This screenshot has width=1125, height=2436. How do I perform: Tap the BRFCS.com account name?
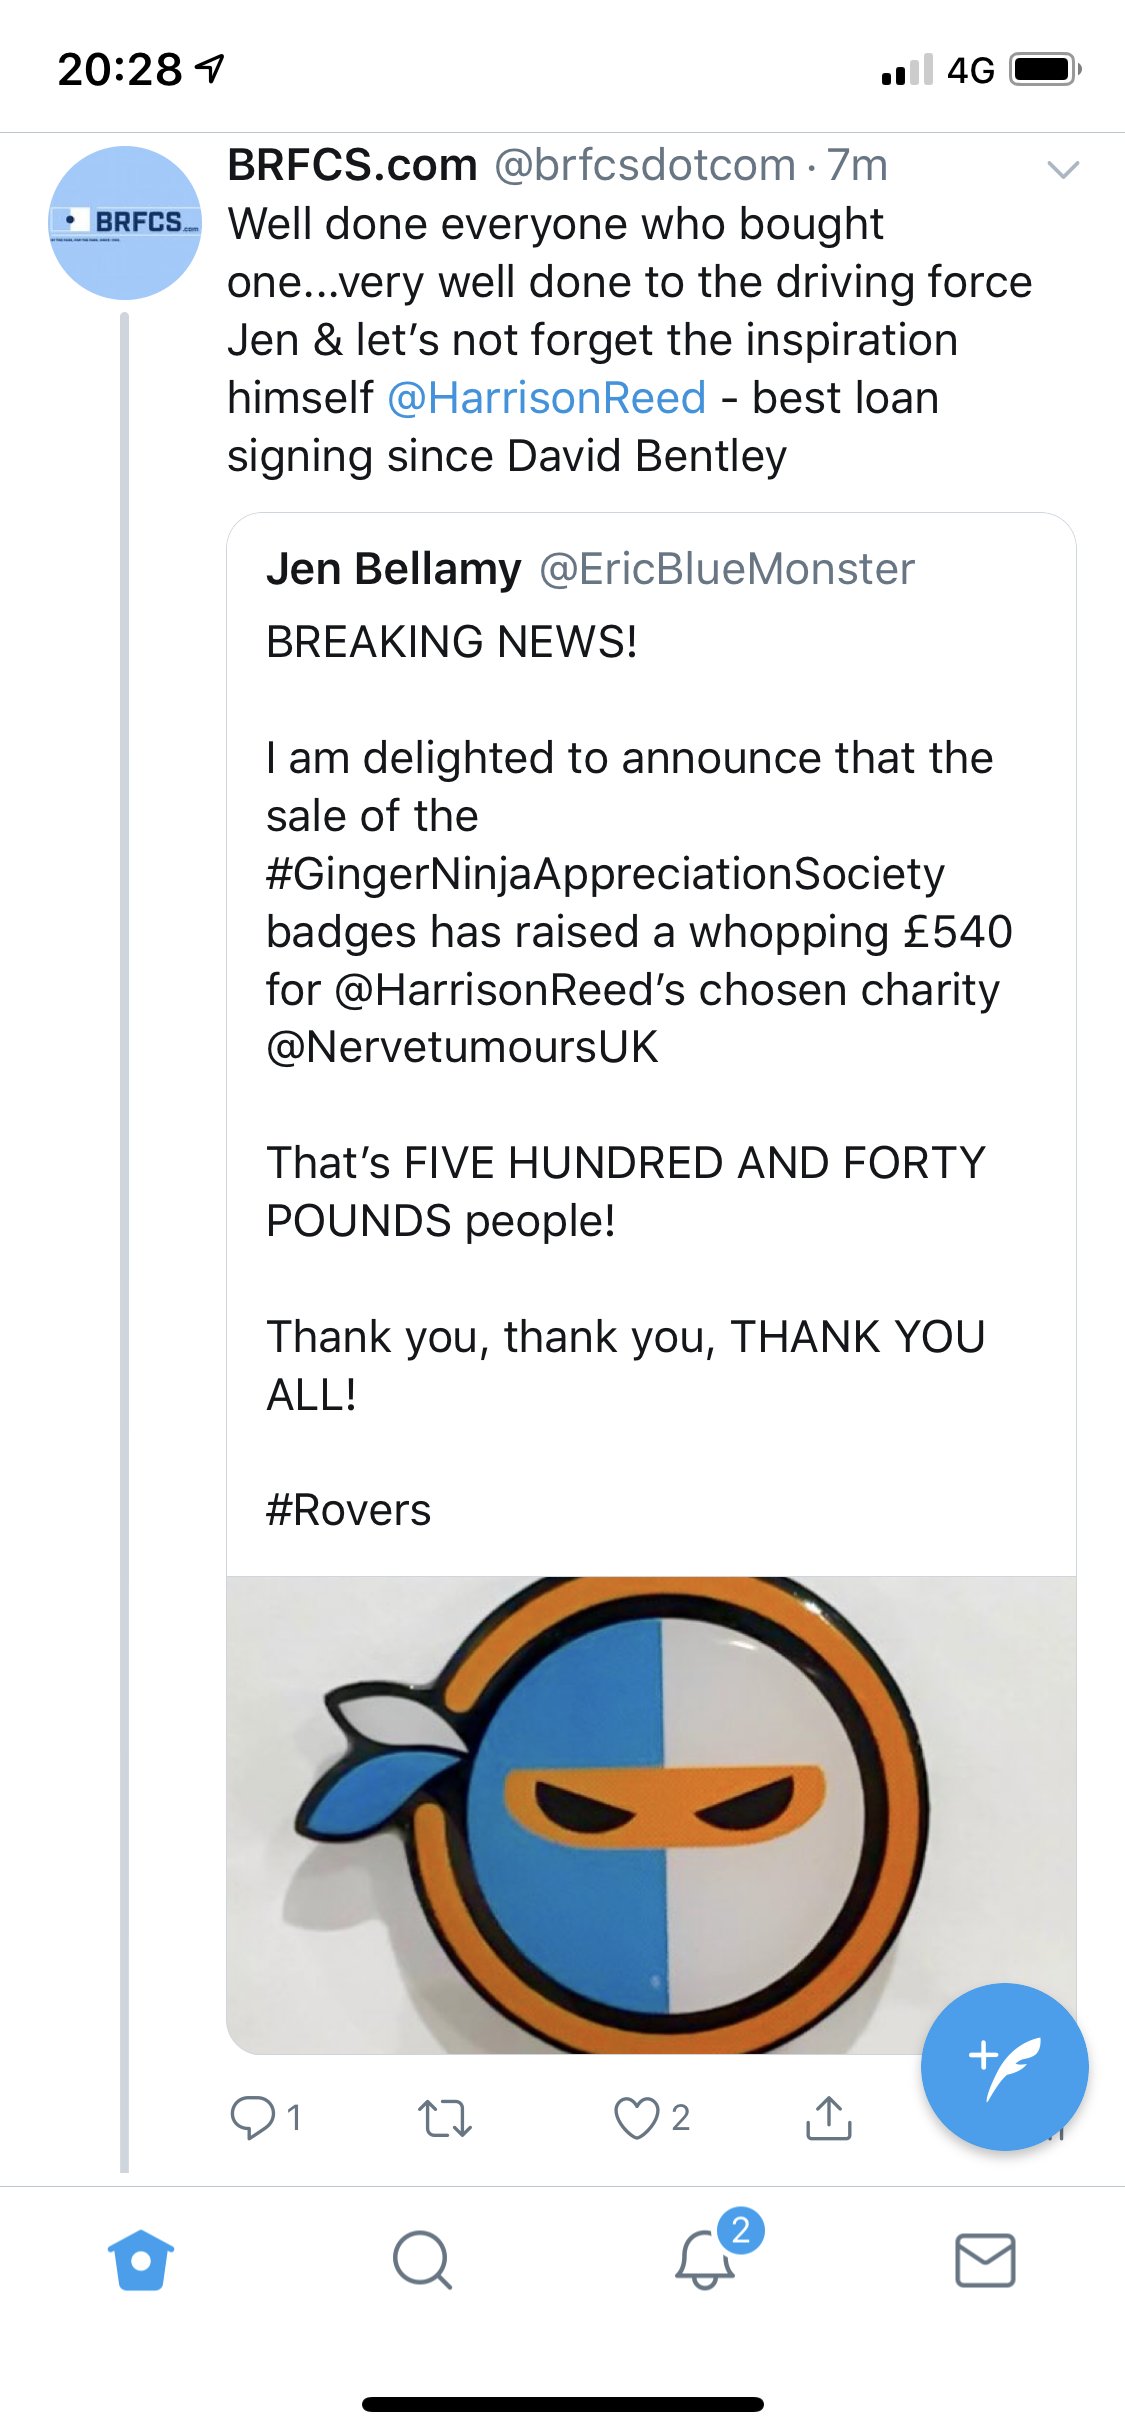[x=352, y=165]
